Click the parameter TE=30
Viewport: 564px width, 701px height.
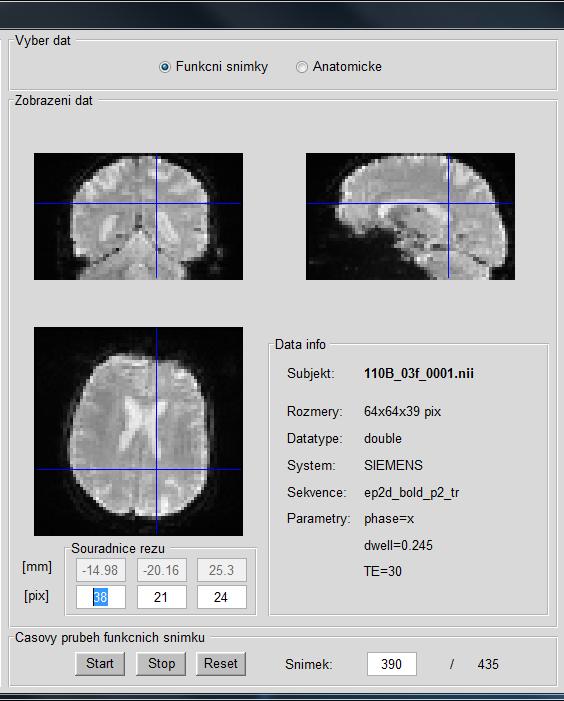coord(383,571)
